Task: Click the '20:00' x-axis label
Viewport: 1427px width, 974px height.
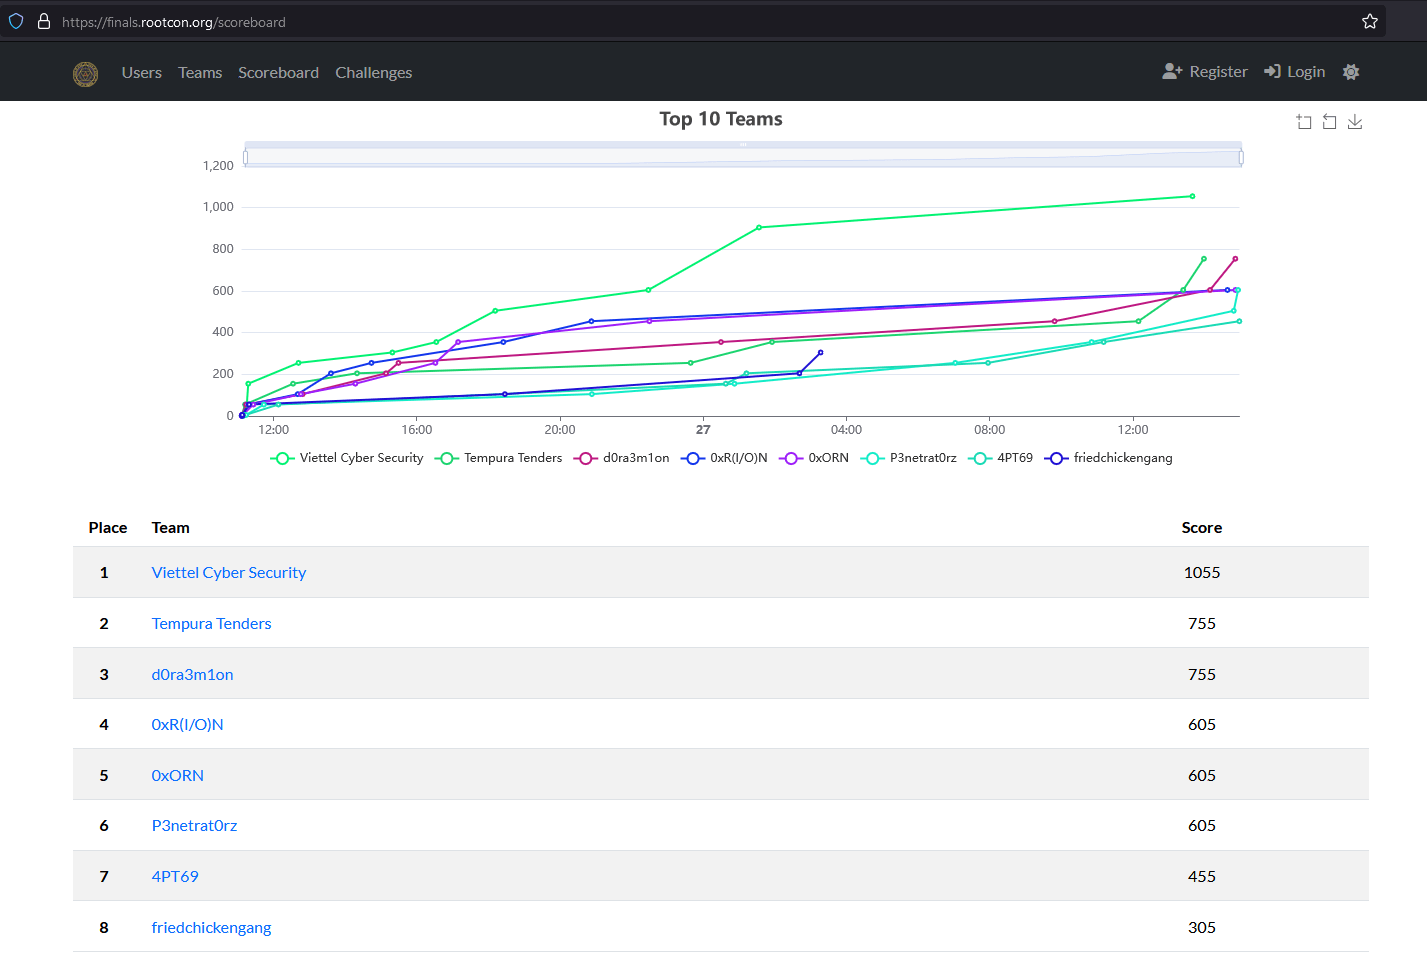Action: [x=560, y=430]
